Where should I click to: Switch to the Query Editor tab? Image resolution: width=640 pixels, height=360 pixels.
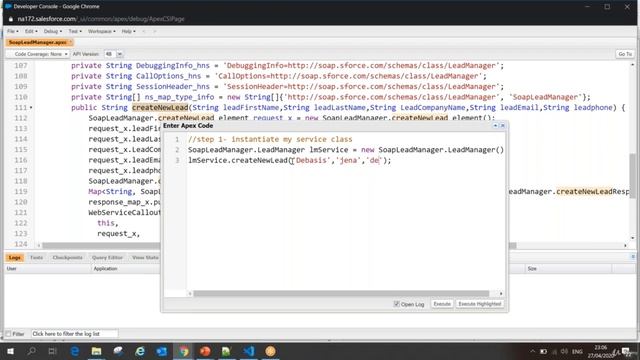[107, 258]
